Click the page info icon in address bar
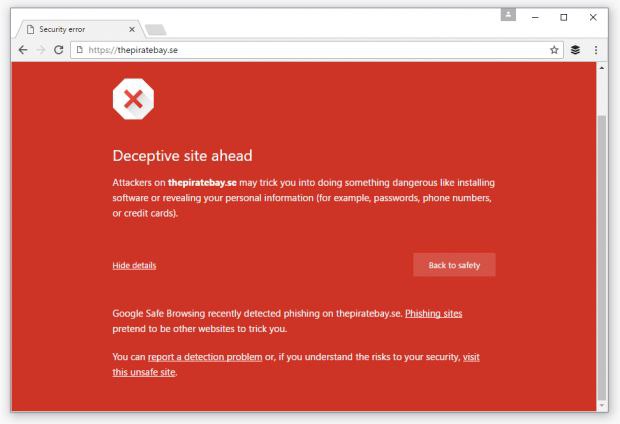This screenshot has width=620, height=424. click(x=79, y=50)
